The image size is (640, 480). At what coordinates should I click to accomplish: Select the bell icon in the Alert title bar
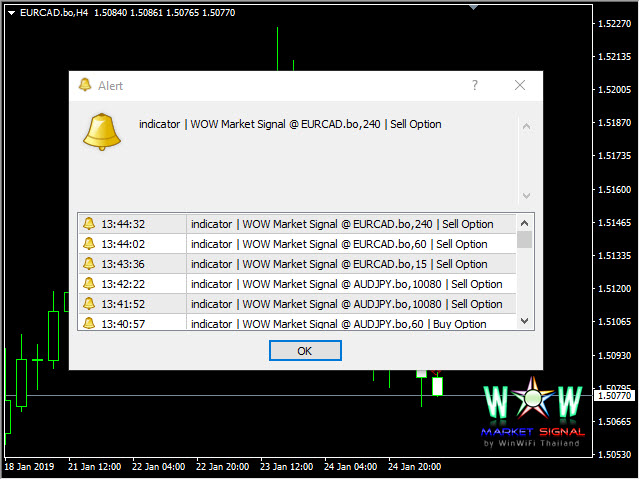click(x=85, y=85)
